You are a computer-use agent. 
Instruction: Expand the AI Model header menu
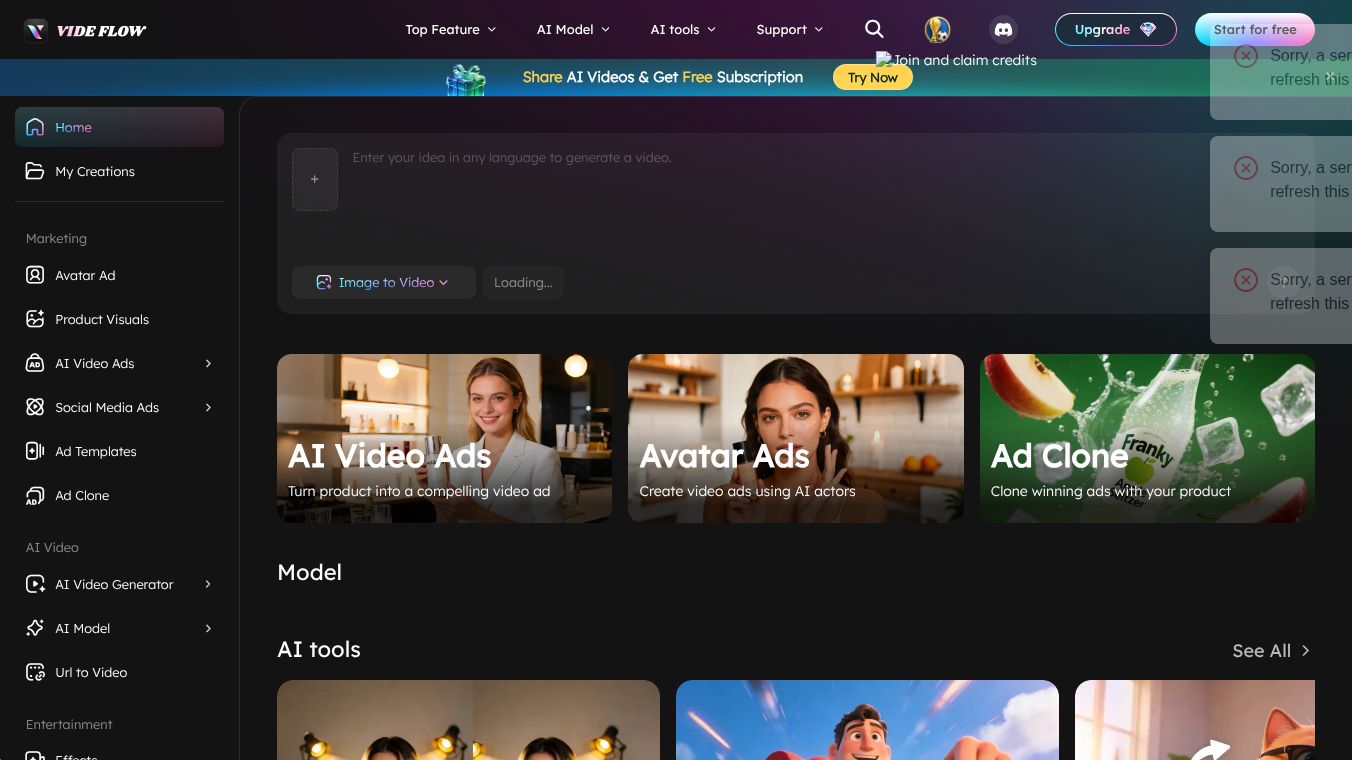[573, 29]
